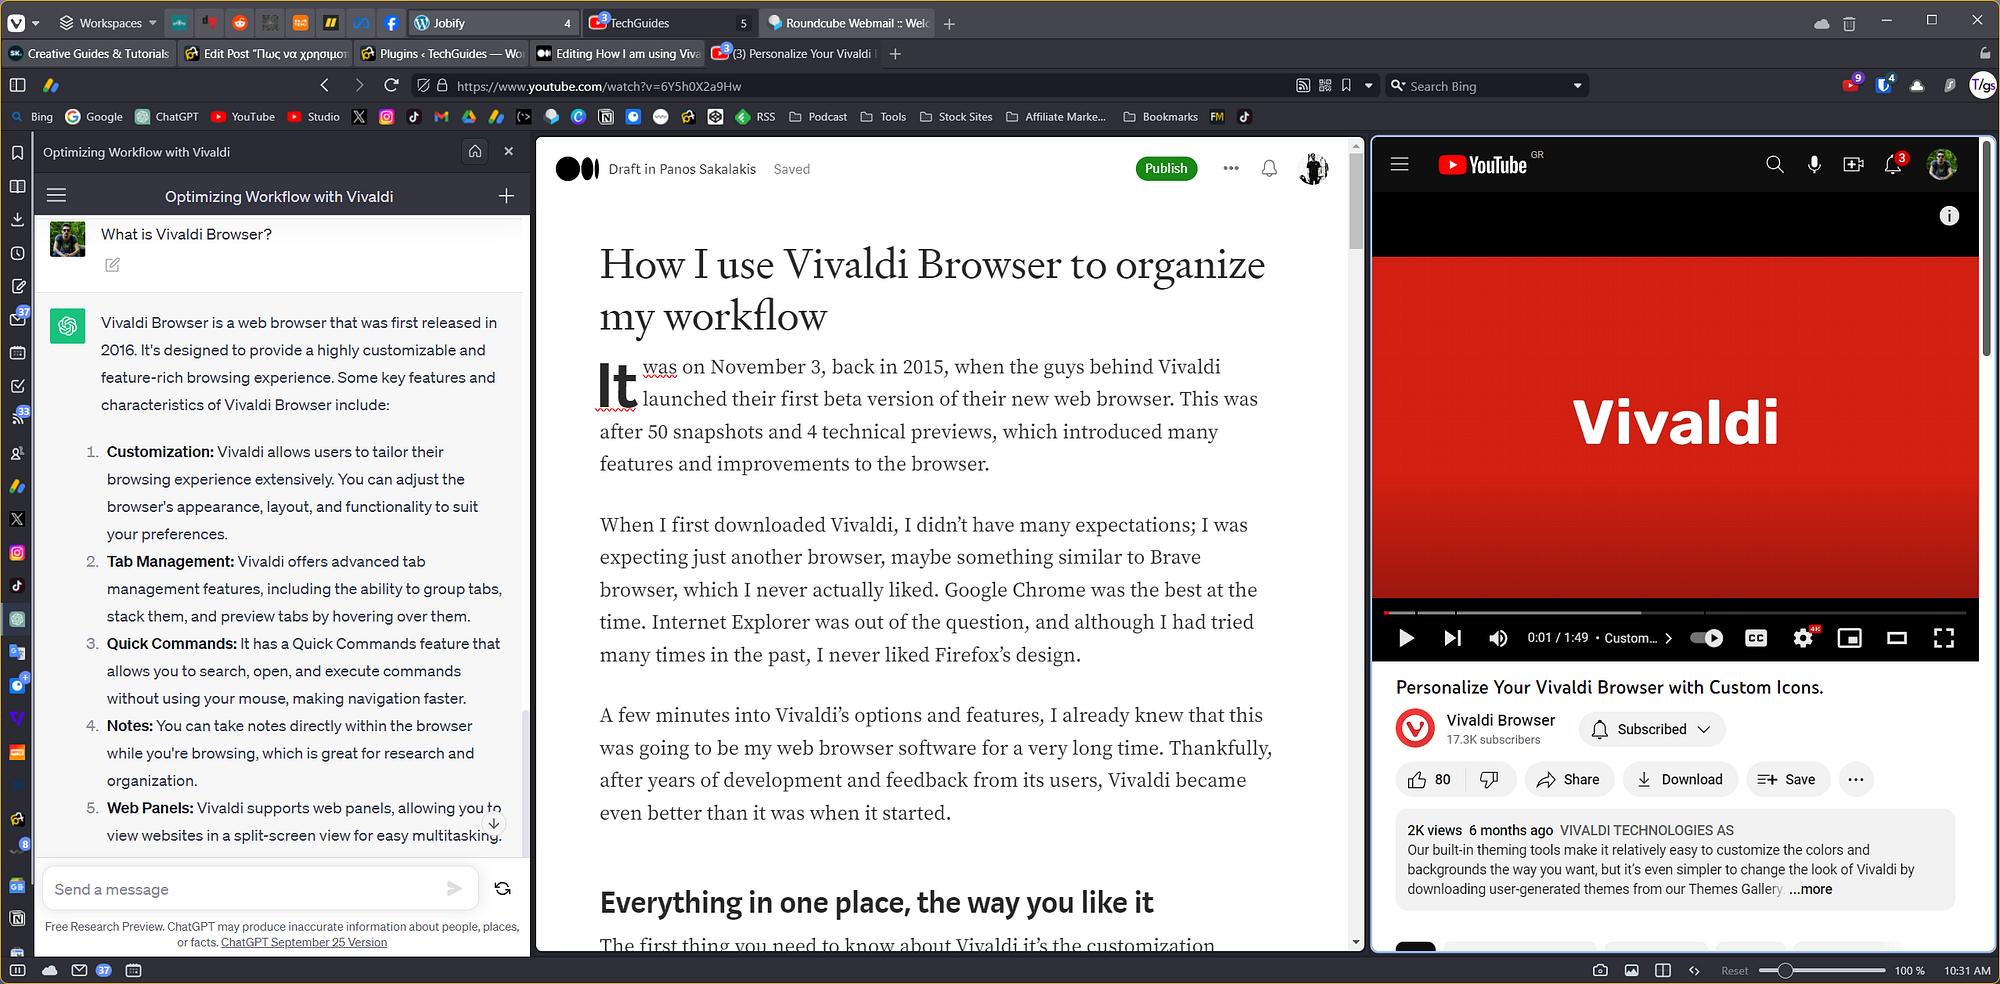Open the Downloads panel
Image resolution: width=2000 pixels, height=984 pixels.
point(17,219)
